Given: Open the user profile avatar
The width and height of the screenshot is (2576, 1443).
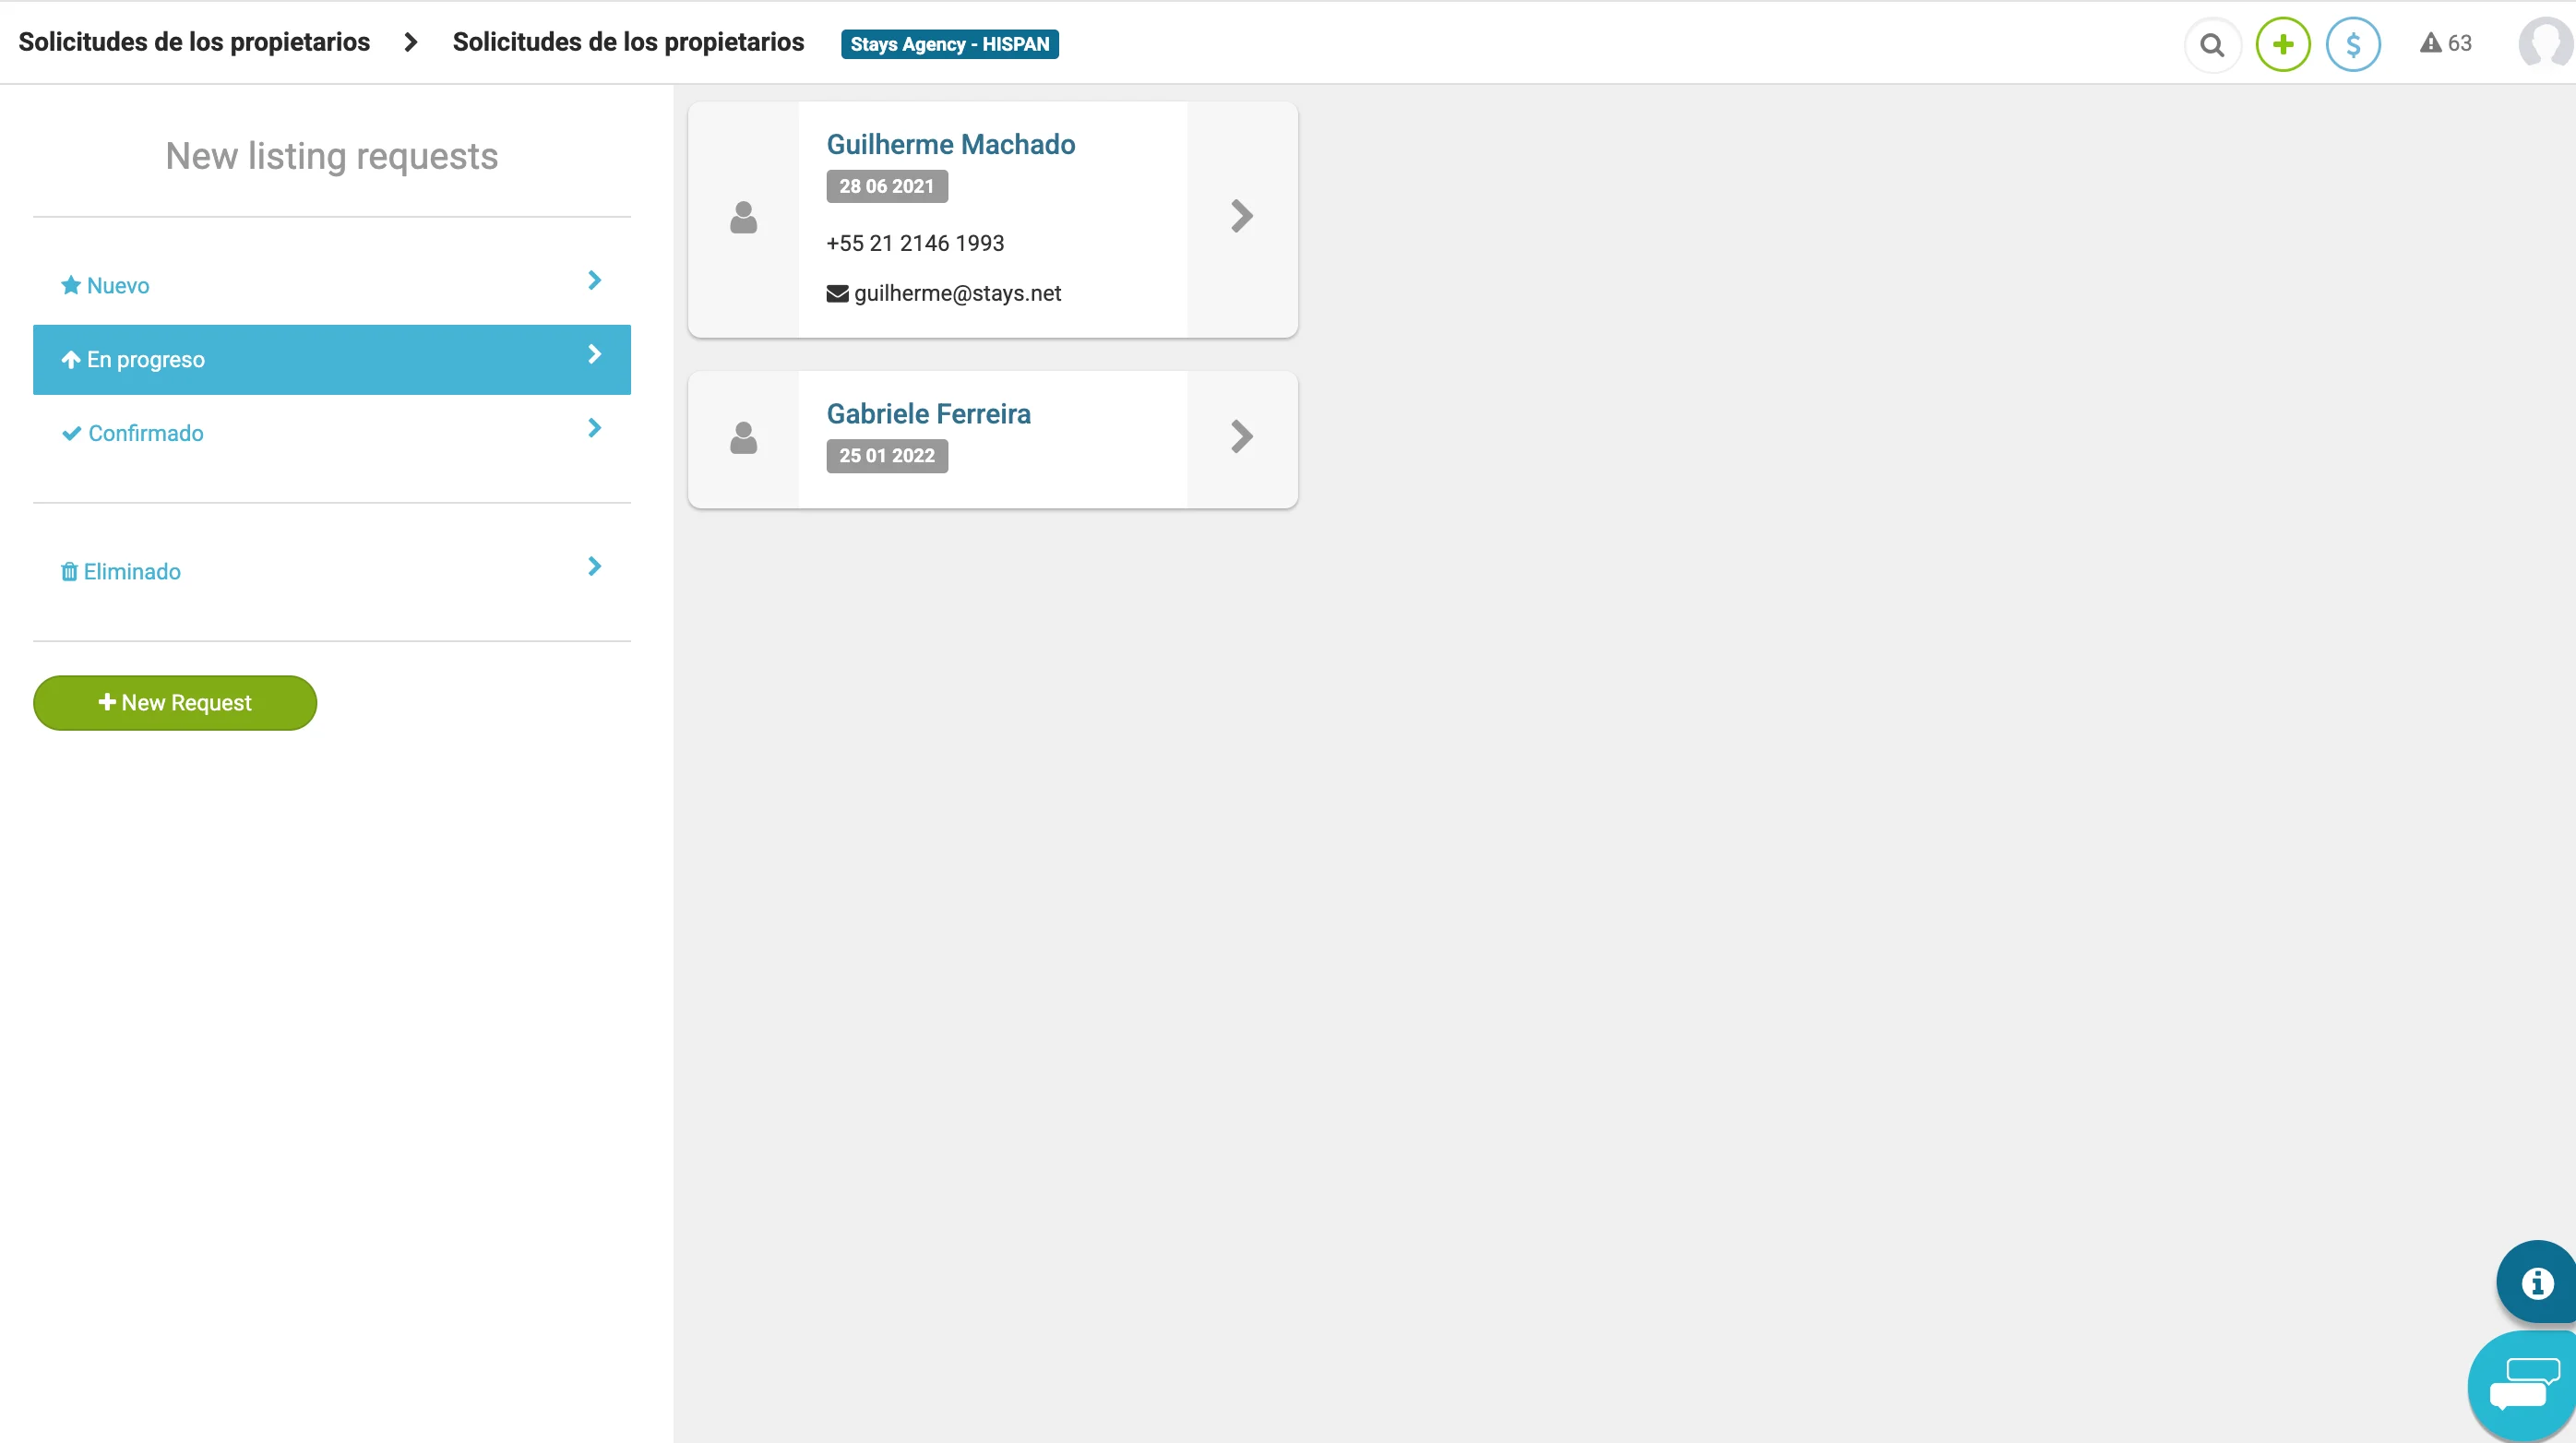Looking at the screenshot, I should coord(2545,44).
